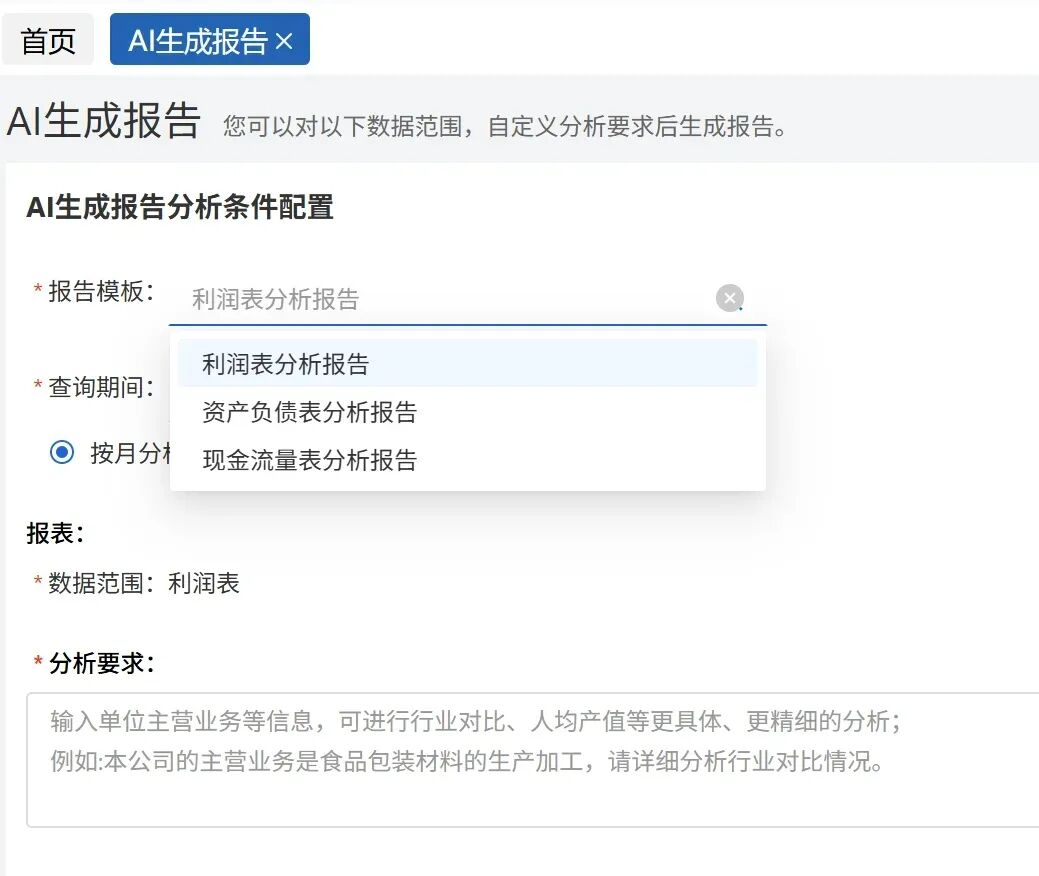Click the 报表 section label
1039x876 pixels.
point(55,534)
